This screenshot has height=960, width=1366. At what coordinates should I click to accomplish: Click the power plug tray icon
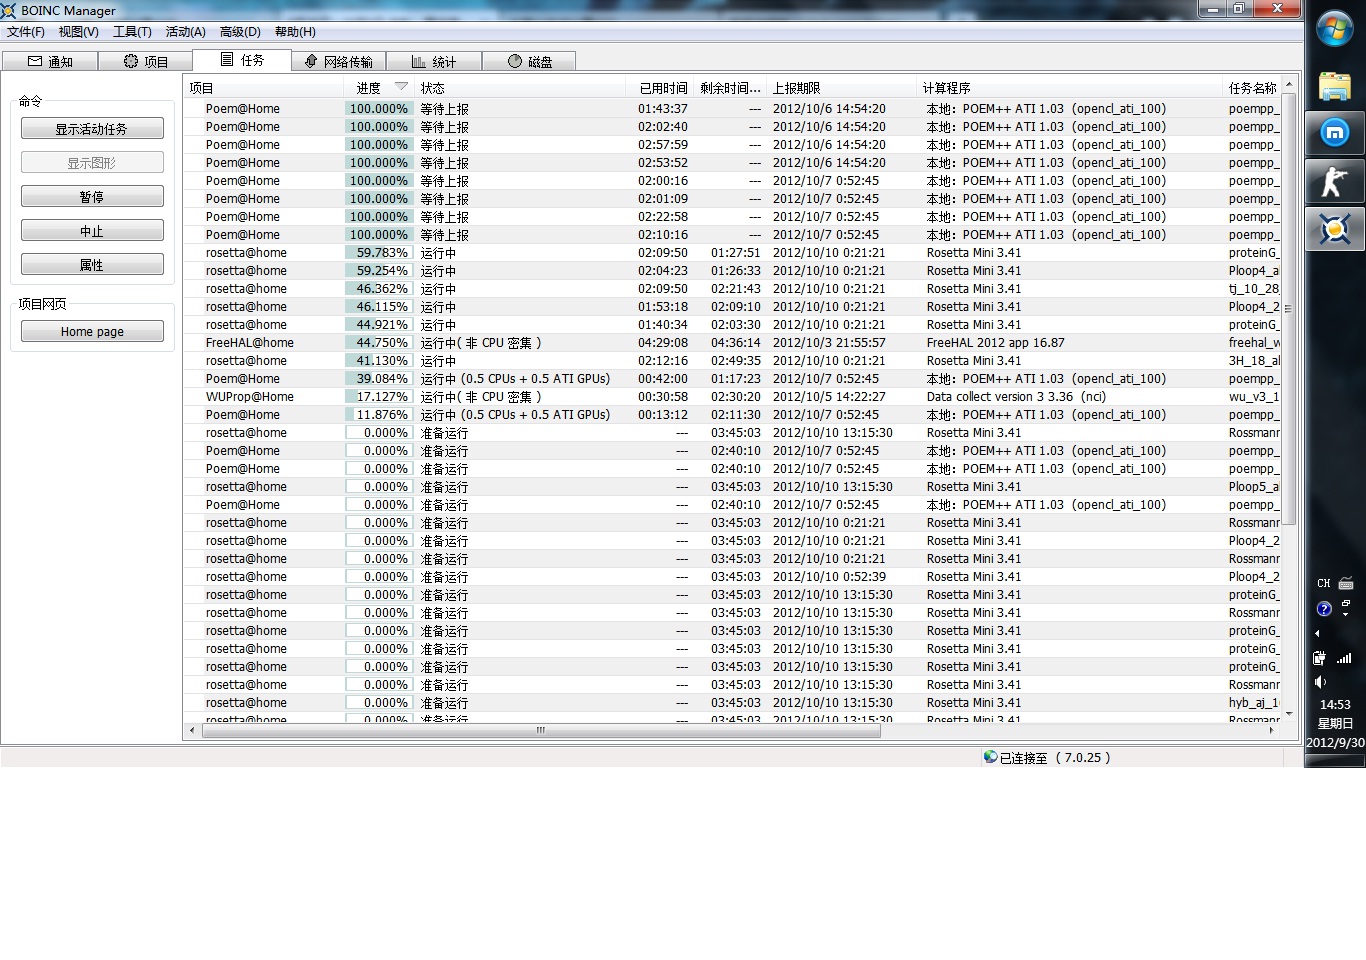click(x=1319, y=658)
